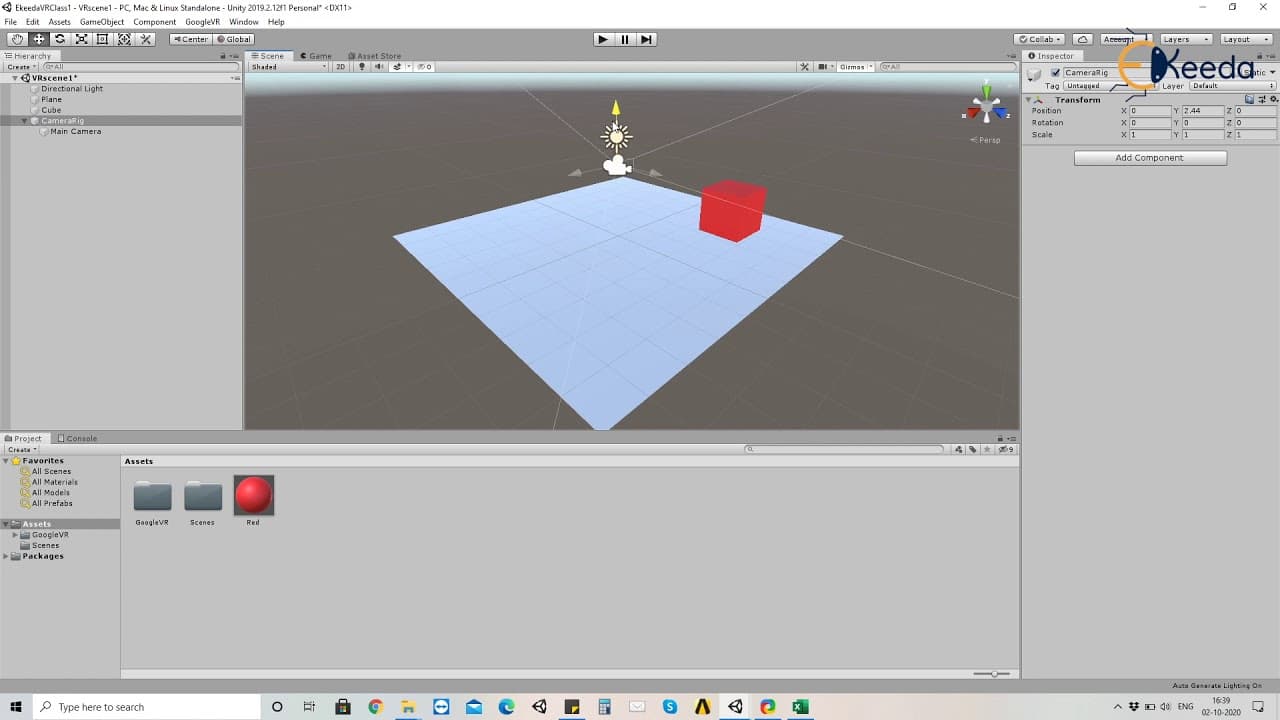The image size is (1280, 720).
Task: Open Excel from the taskbar
Action: tap(800, 707)
